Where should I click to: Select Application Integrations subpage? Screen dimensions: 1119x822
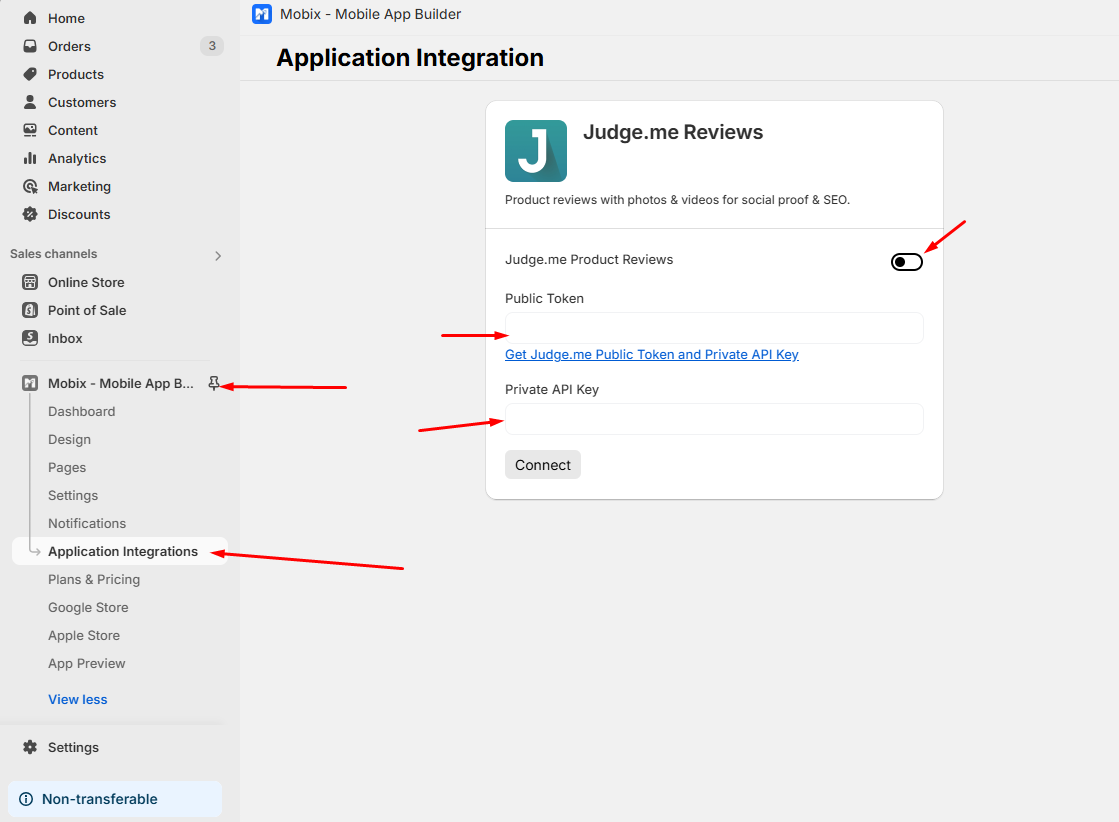pos(120,552)
